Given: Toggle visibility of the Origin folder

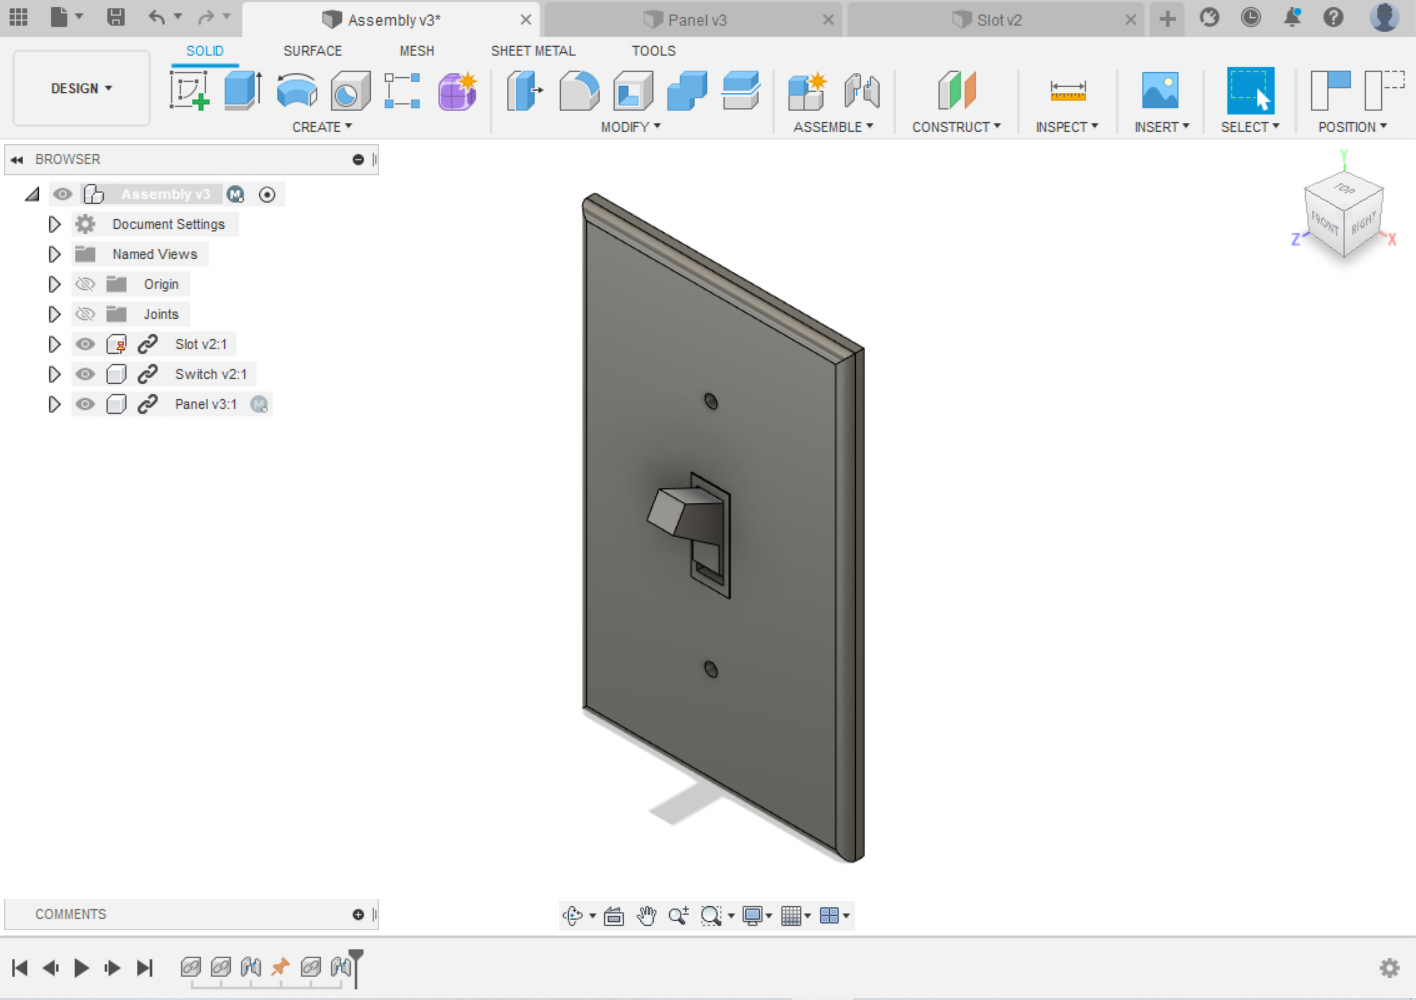Looking at the screenshot, I should point(85,283).
